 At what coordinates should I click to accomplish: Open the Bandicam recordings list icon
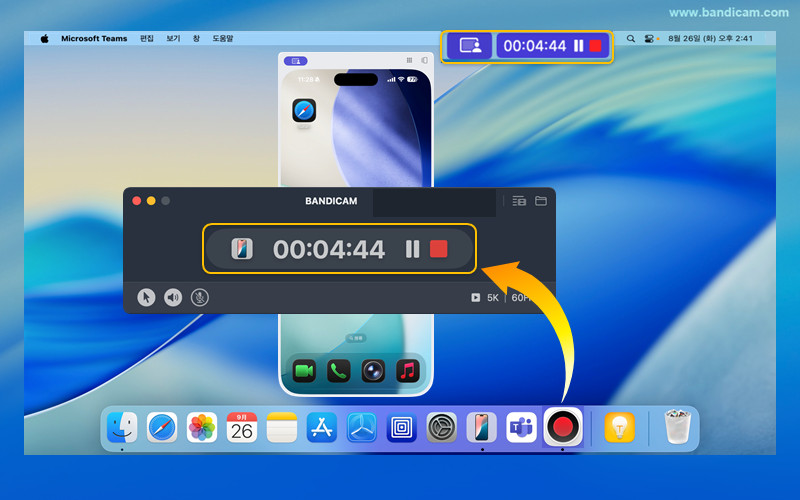click(518, 201)
